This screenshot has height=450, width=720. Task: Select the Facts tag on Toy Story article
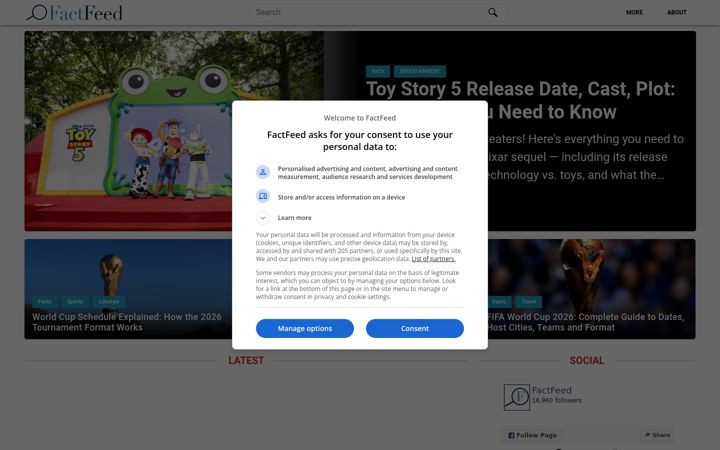[x=378, y=71]
